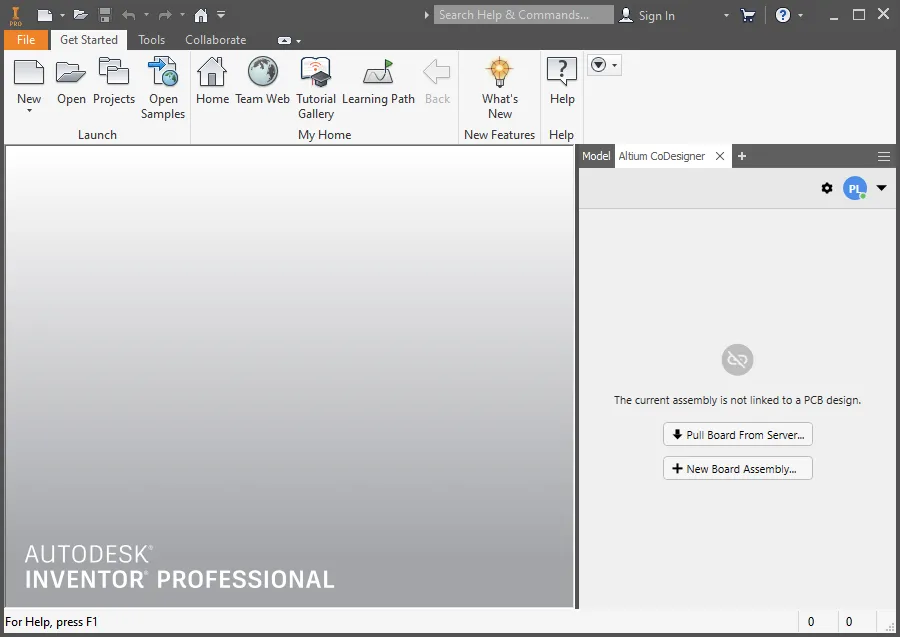Go to Home in My Home group
Viewport: 900px width, 637px height.
pos(212,81)
